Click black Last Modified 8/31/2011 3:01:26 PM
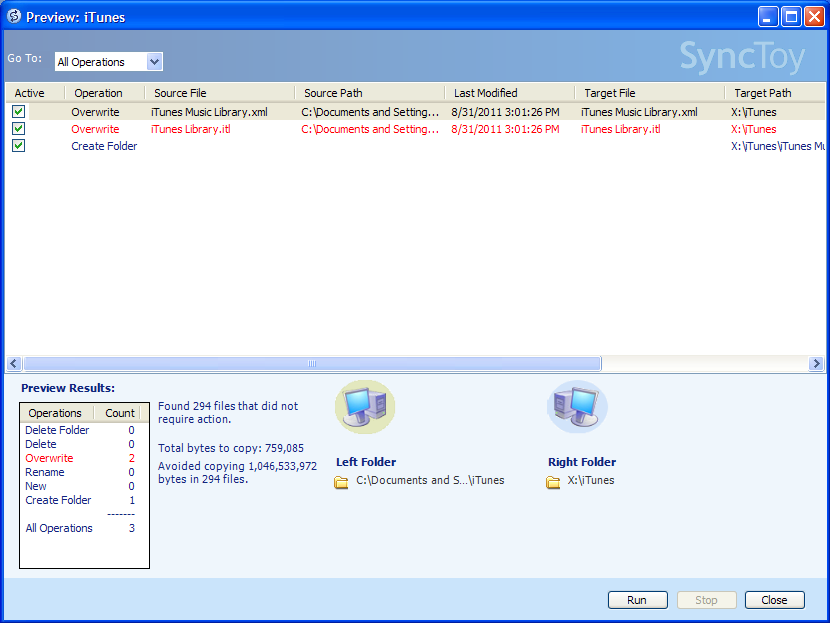 coord(505,112)
